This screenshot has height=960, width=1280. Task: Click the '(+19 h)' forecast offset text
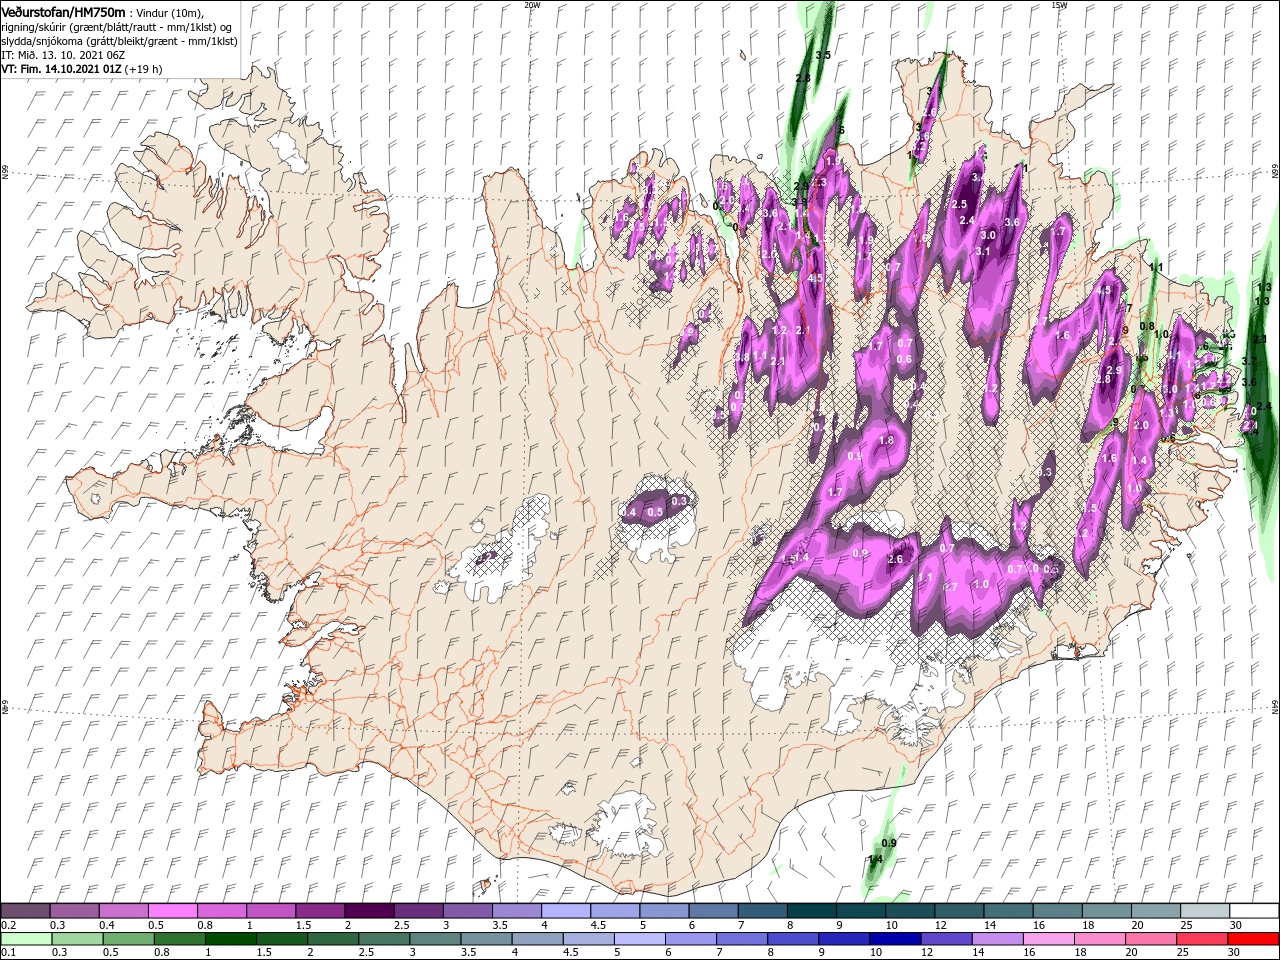(x=143, y=68)
